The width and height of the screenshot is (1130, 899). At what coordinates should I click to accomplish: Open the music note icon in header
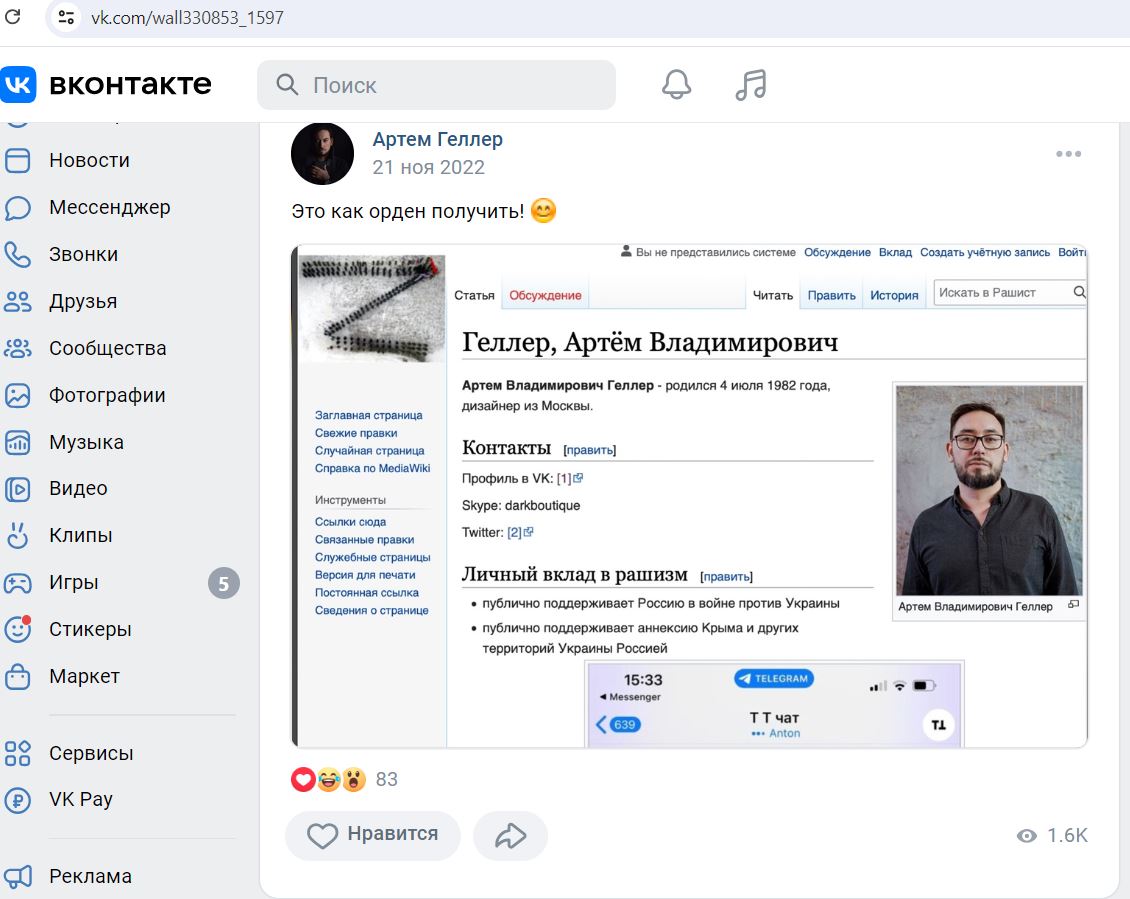click(x=751, y=84)
